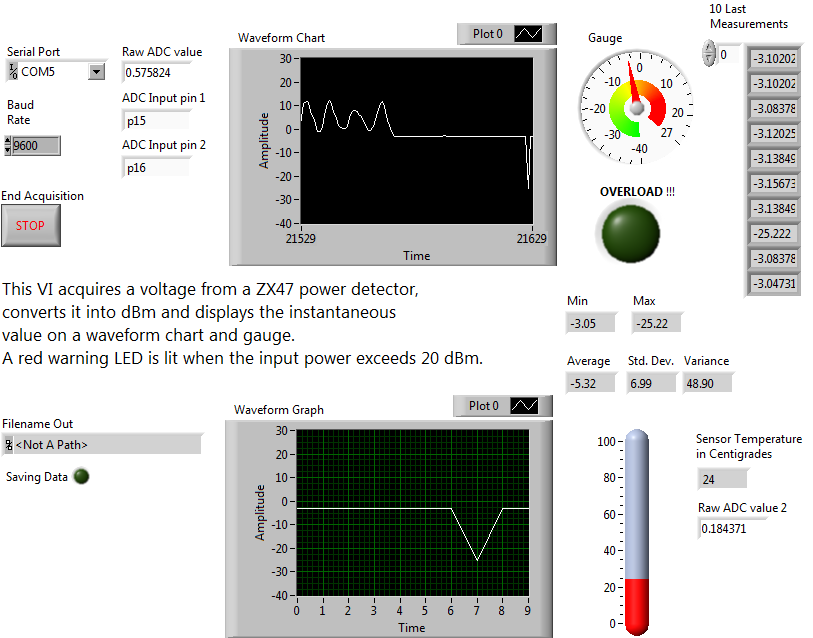Open the Serial Port COM5 dropdown

point(94,70)
